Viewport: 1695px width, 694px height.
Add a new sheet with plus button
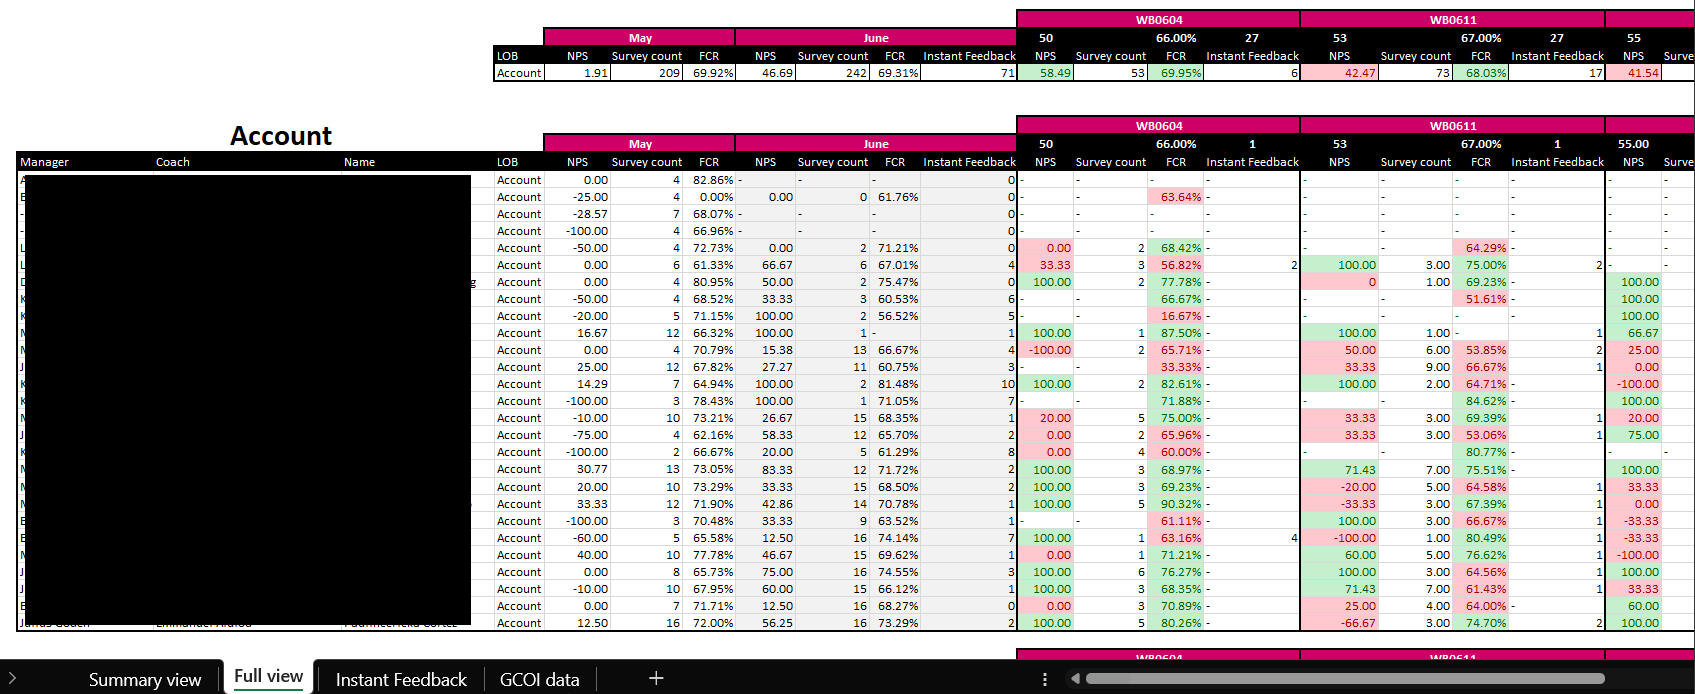pyautogui.click(x=656, y=678)
